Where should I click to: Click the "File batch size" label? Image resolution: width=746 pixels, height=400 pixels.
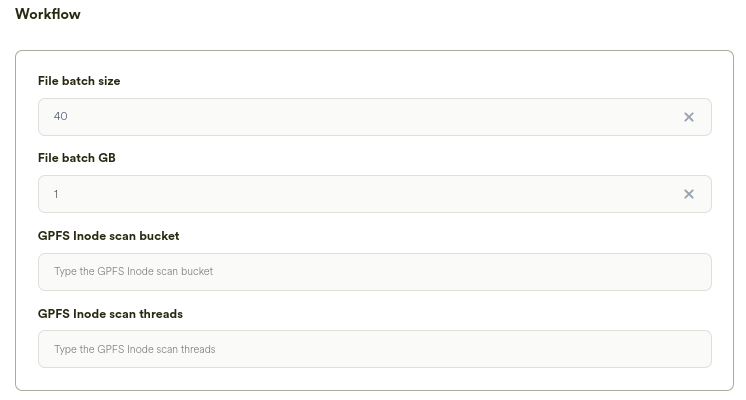(79, 81)
